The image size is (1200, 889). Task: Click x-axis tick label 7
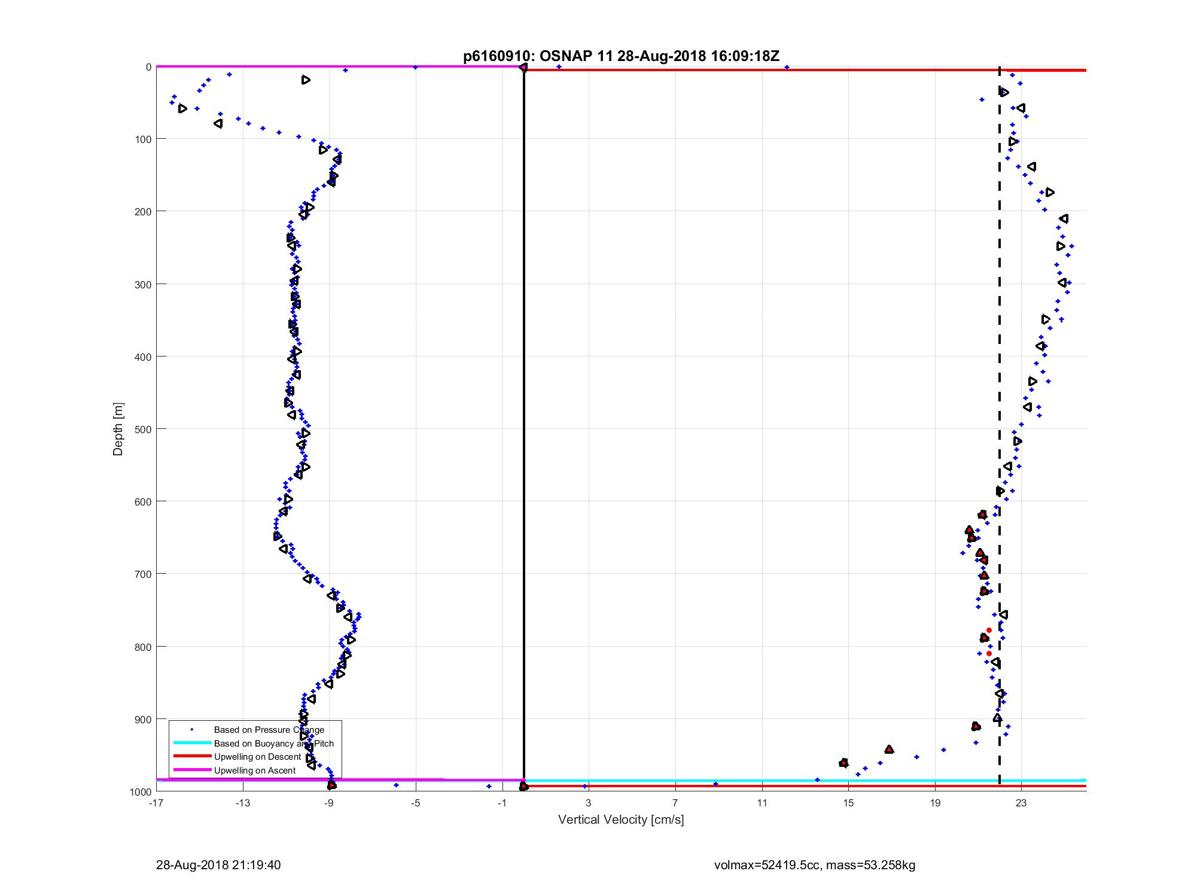click(675, 802)
